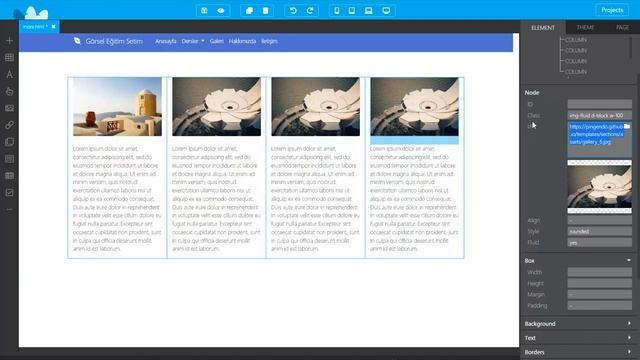Click the checkbox form icon in sidebar
The width and height of the screenshot is (640, 360).
point(9,192)
